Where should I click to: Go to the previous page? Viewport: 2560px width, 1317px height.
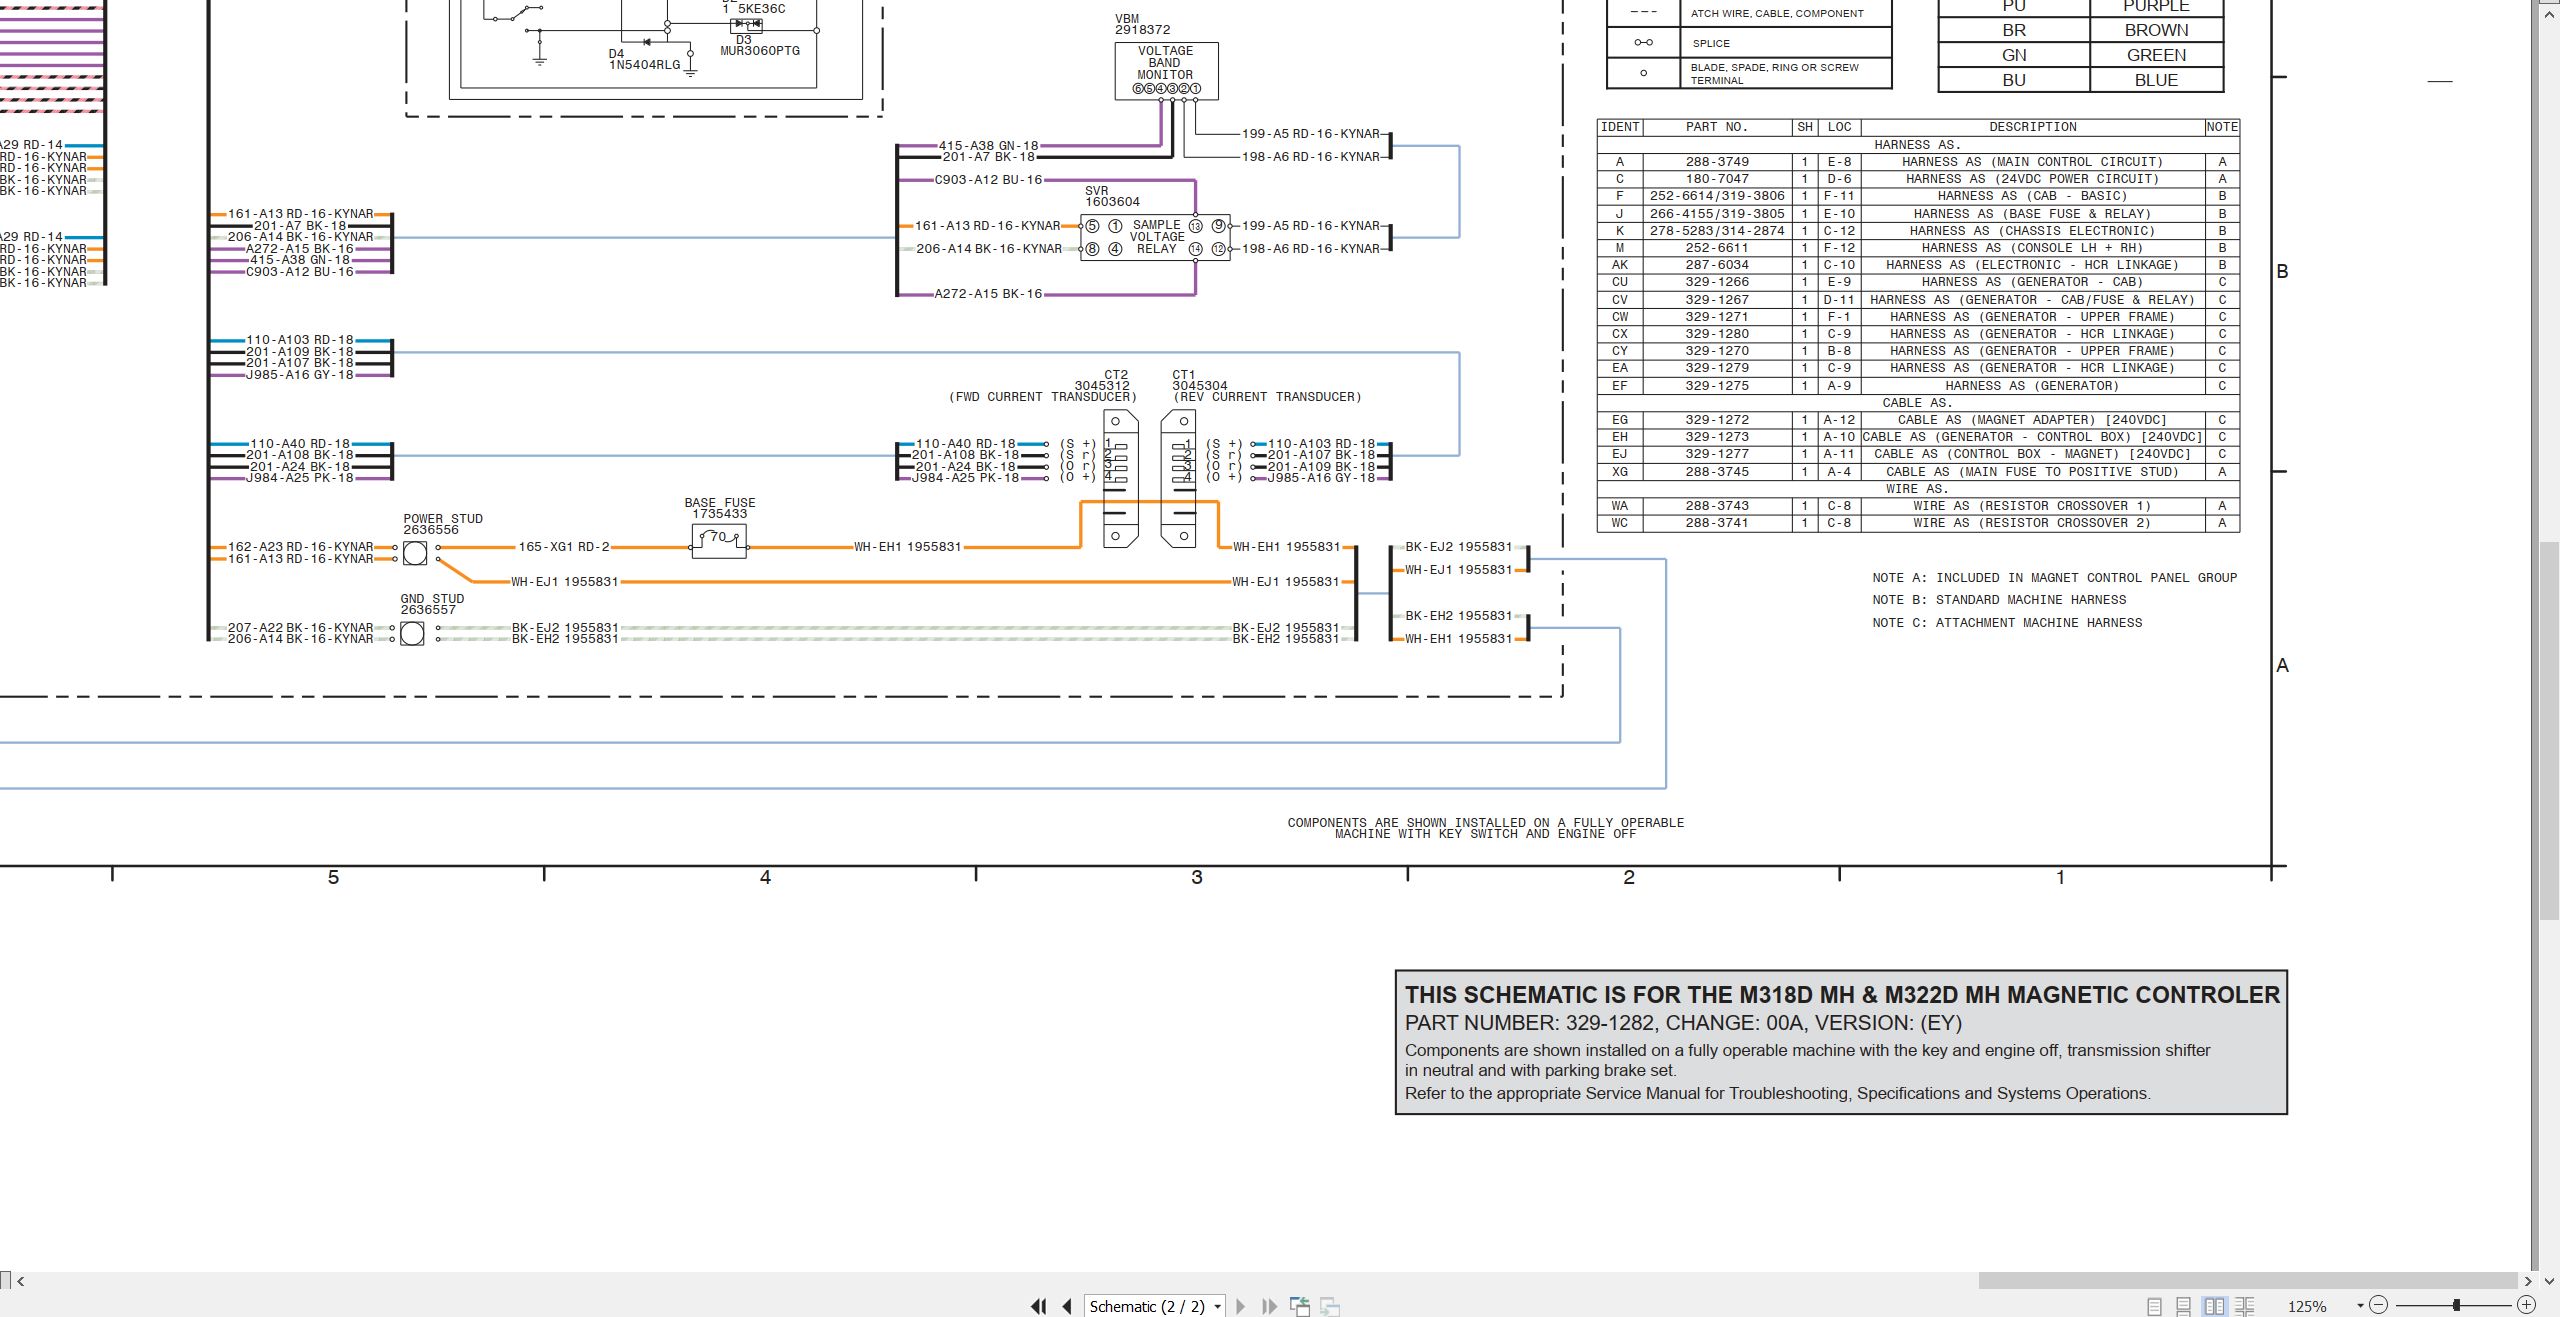[x=1067, y=1306]
